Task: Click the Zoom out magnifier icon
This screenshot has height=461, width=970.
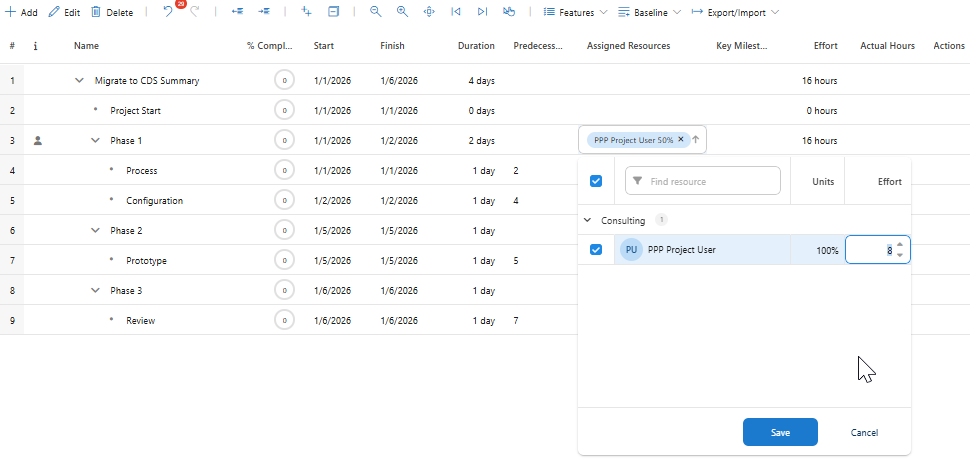Action: coord(375,13)
